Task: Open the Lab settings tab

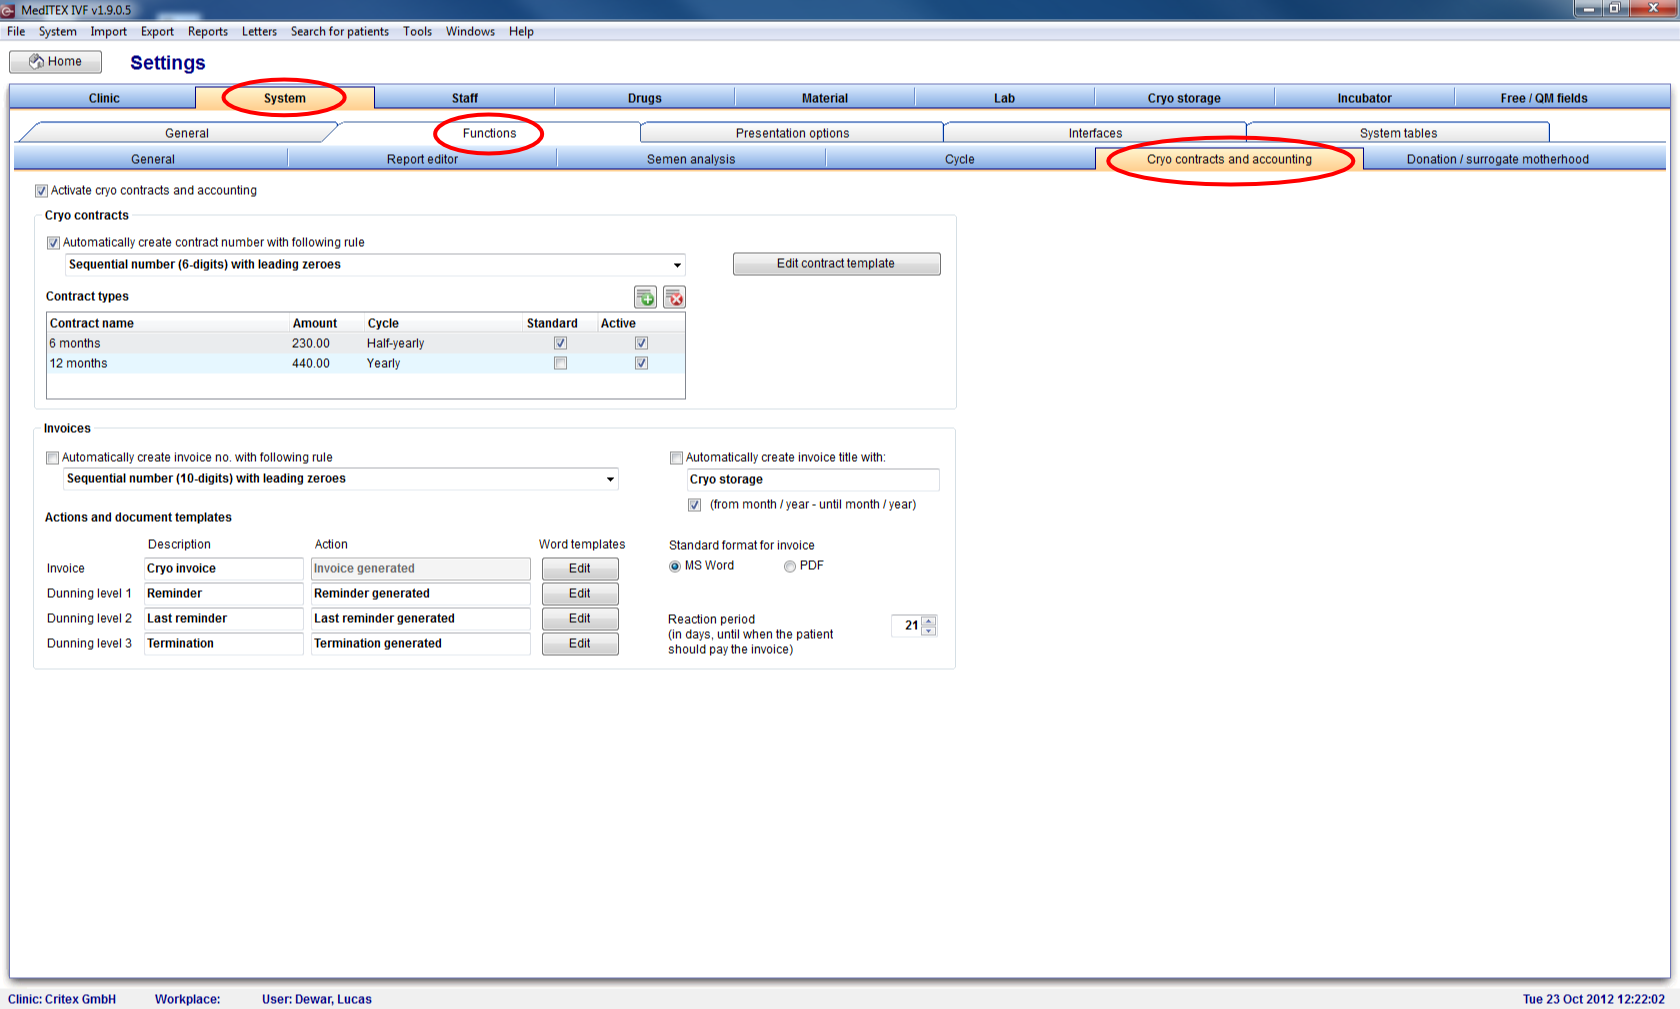Action: [x=1005, y=98]
